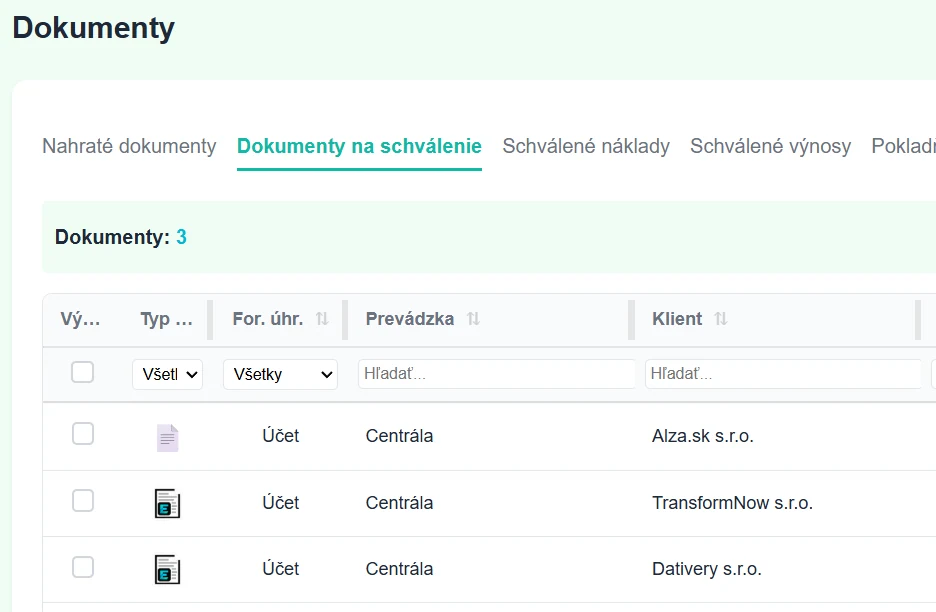This screenshot has height=612, width=936.
Task: Click the For. úhr. column header label
Action: (267, 319)
